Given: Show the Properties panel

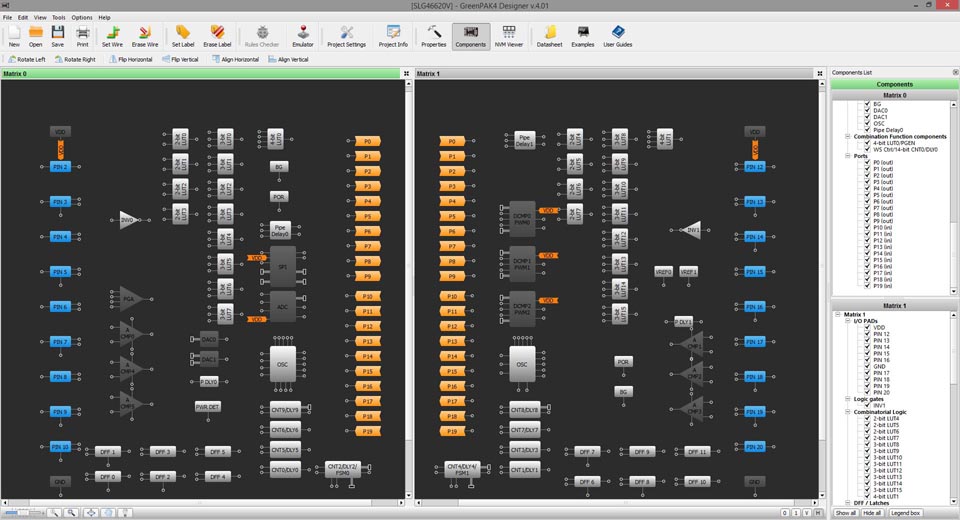Looking at the screenshot, I should 433,36.
